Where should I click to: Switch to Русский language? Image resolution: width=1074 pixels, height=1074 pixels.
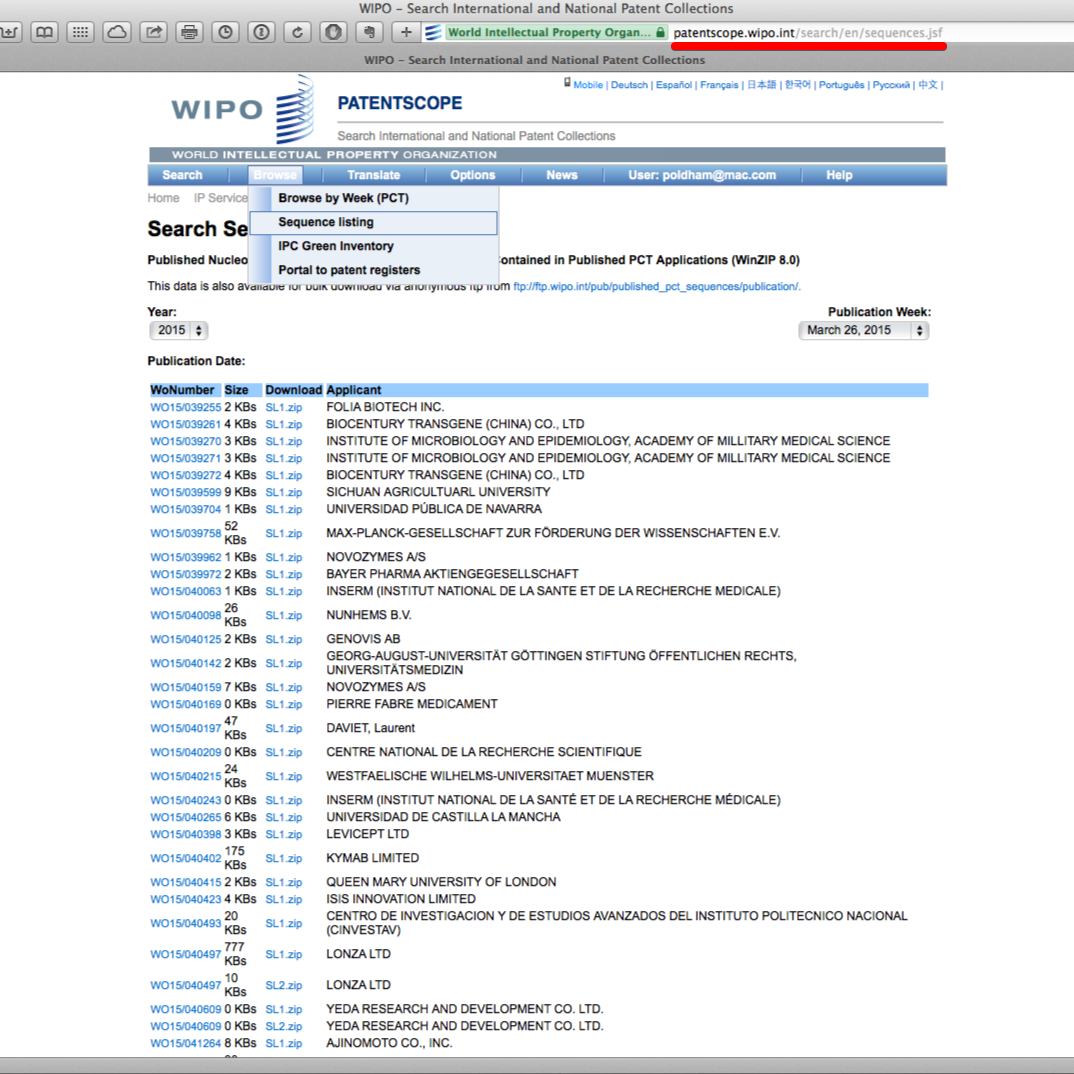[891, 85]
